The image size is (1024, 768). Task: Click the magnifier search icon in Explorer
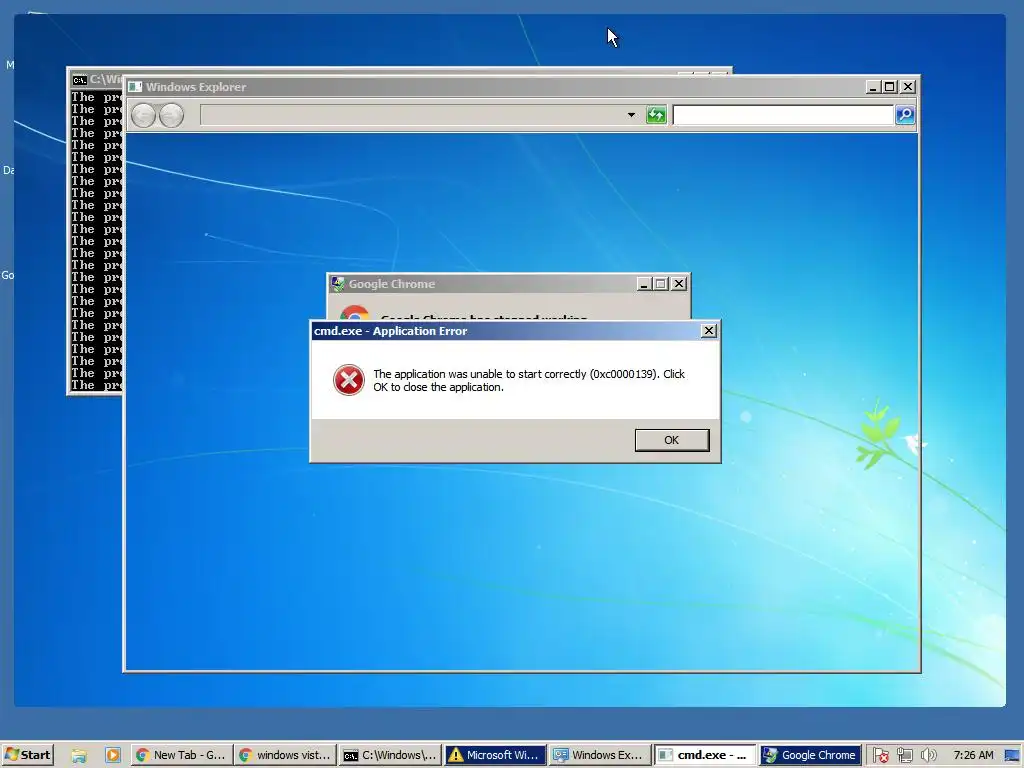[905, 115]
